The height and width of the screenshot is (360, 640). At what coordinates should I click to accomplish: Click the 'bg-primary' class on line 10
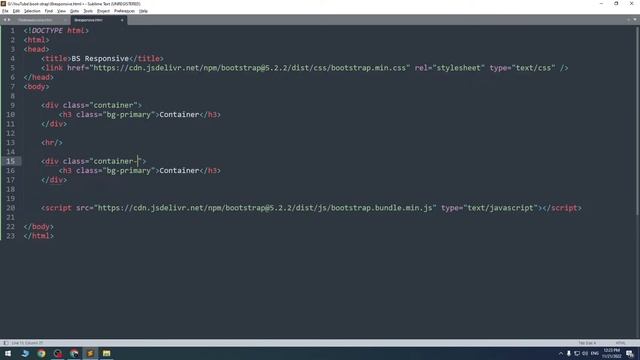129,115
